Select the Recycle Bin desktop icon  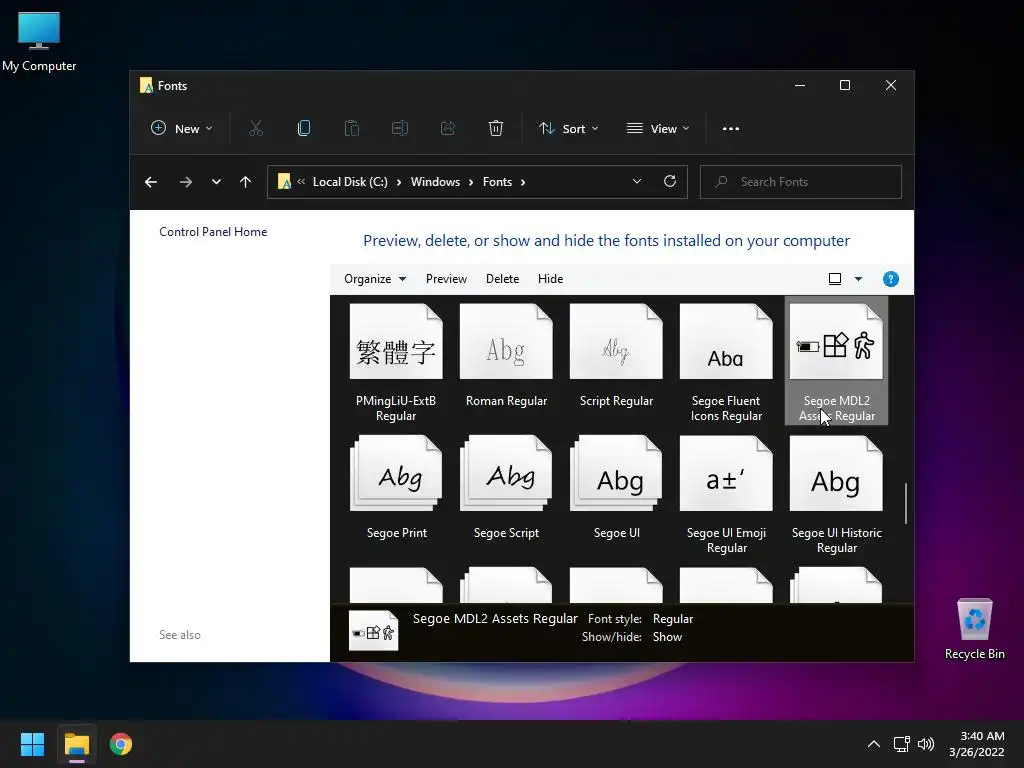point(974,630)
